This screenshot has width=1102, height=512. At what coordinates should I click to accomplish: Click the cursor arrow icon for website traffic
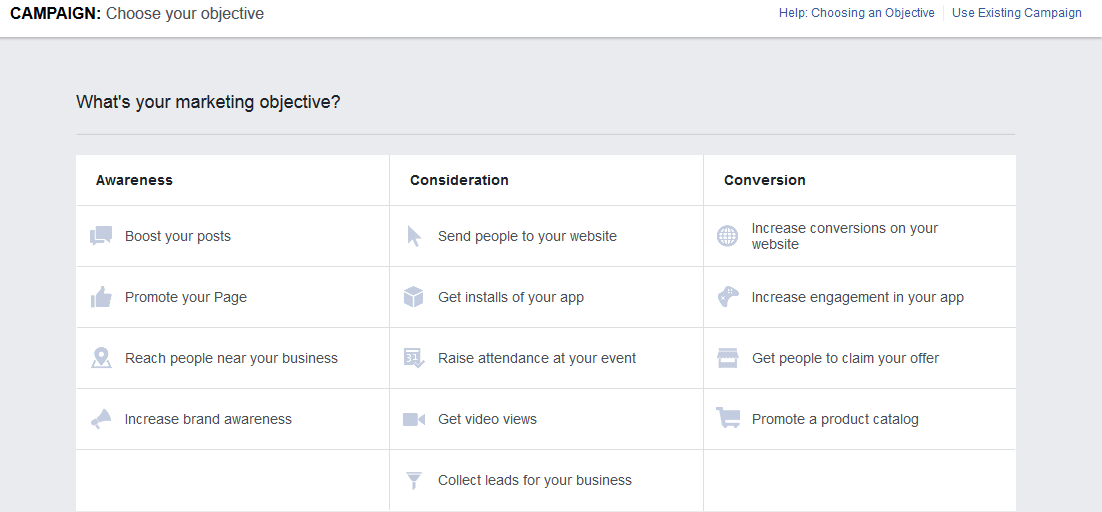point(414,236)
